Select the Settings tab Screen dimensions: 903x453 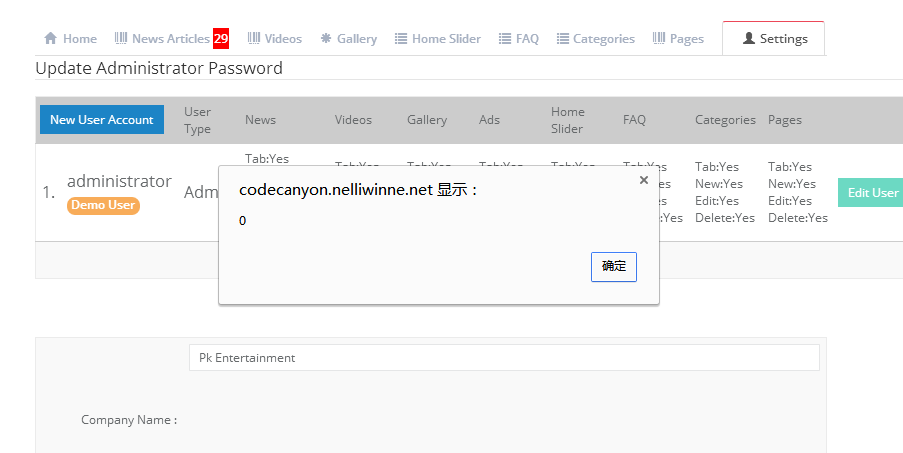[x=773, y=39]
